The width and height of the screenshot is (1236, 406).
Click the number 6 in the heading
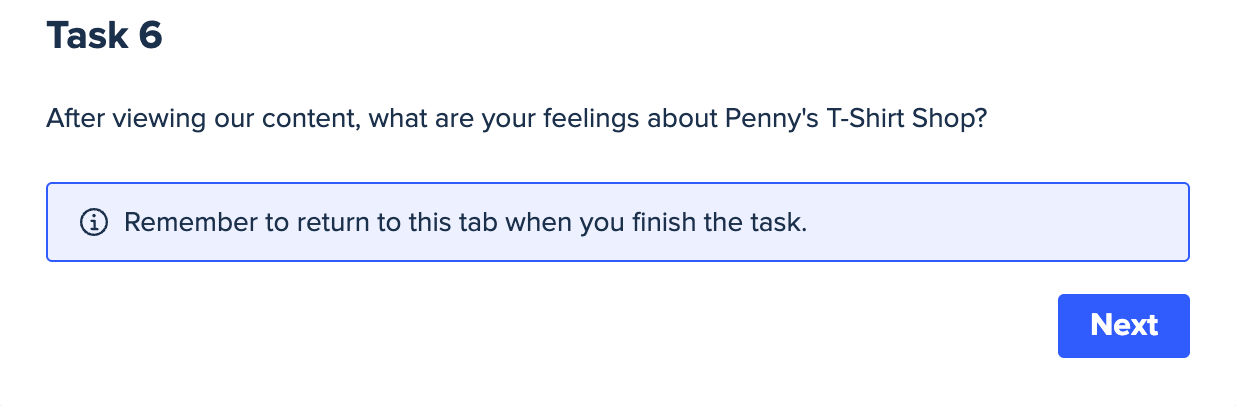click(x=150, y=36)
